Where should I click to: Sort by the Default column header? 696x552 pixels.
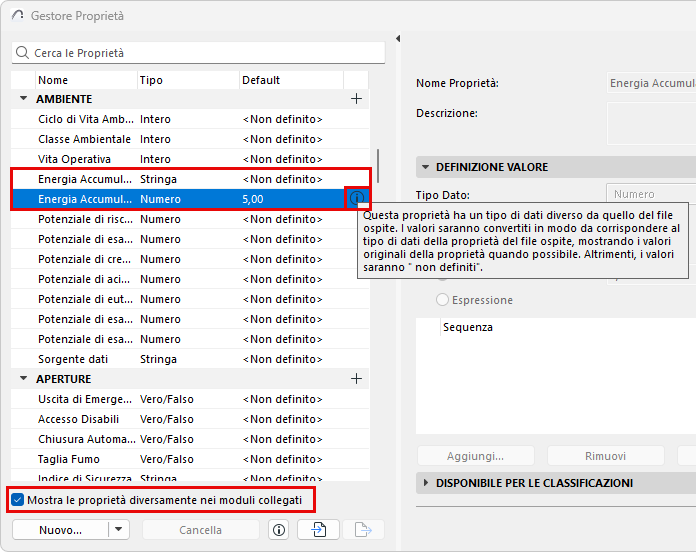pos(291,80)
